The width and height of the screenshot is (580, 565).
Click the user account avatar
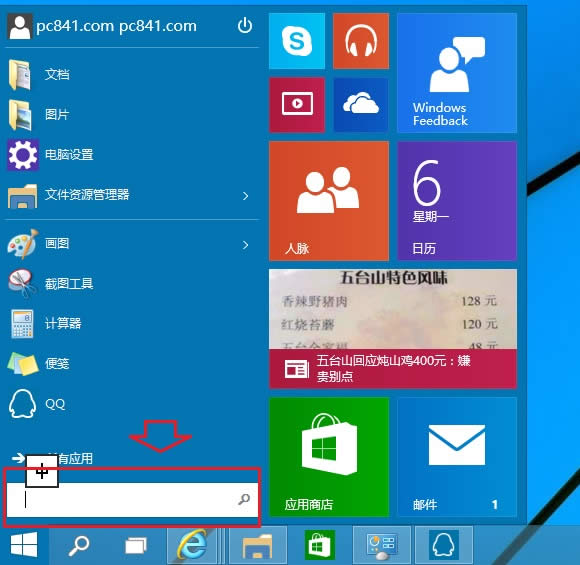[20, 26]
